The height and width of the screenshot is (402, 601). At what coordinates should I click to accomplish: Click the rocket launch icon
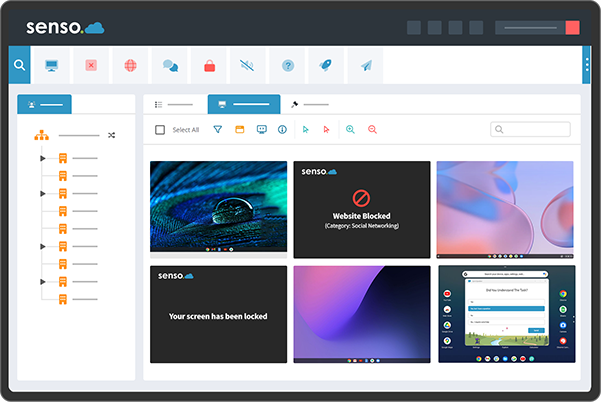(327, 66)
